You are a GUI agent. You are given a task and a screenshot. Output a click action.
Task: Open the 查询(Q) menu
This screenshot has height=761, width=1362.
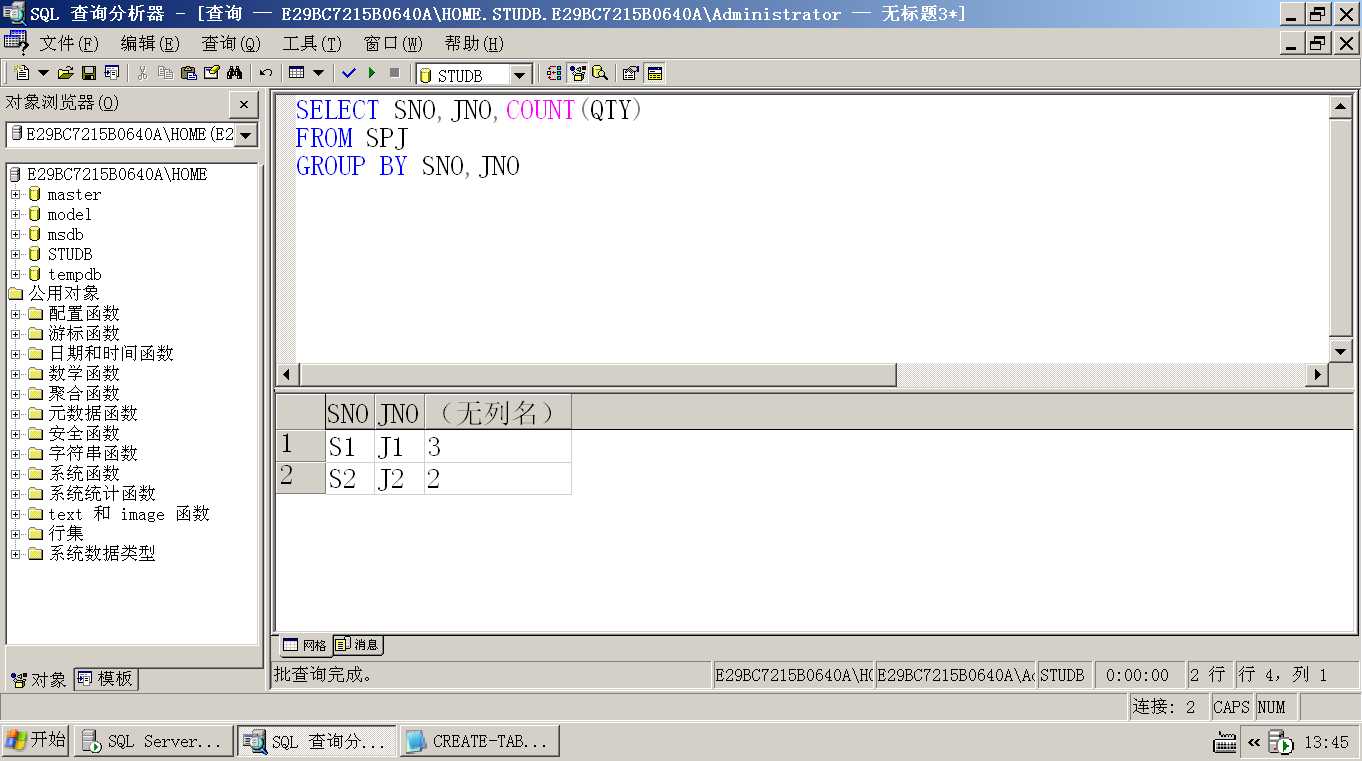[x=231, y=43]
